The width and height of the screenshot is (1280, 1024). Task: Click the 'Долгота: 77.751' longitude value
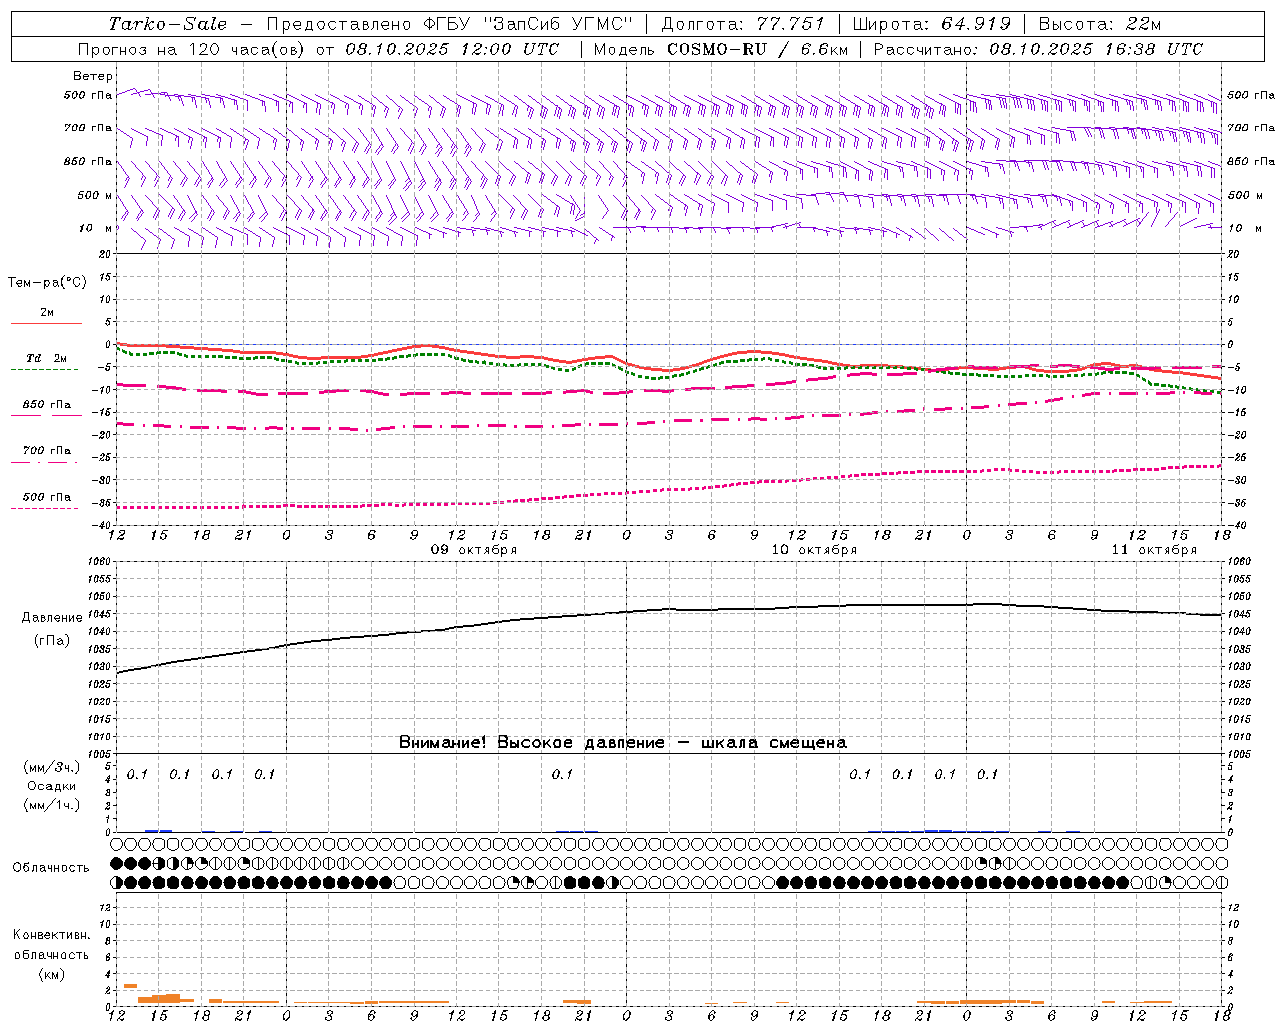pos(743,24)
